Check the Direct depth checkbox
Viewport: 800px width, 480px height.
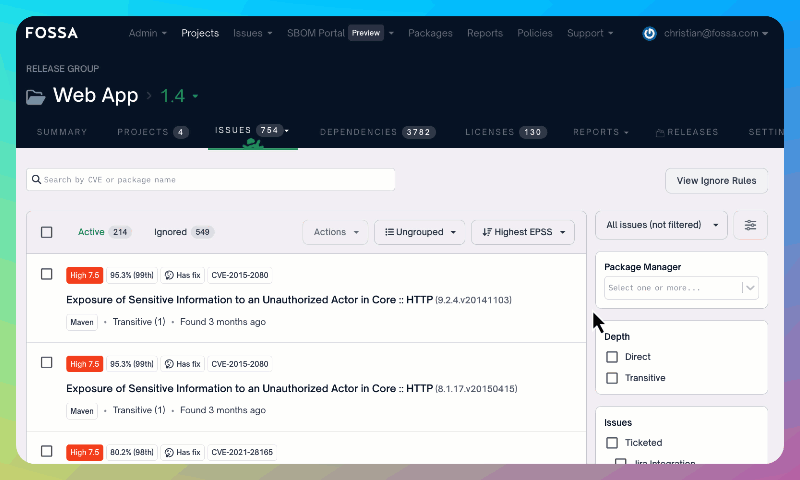(x=612, y=357)
